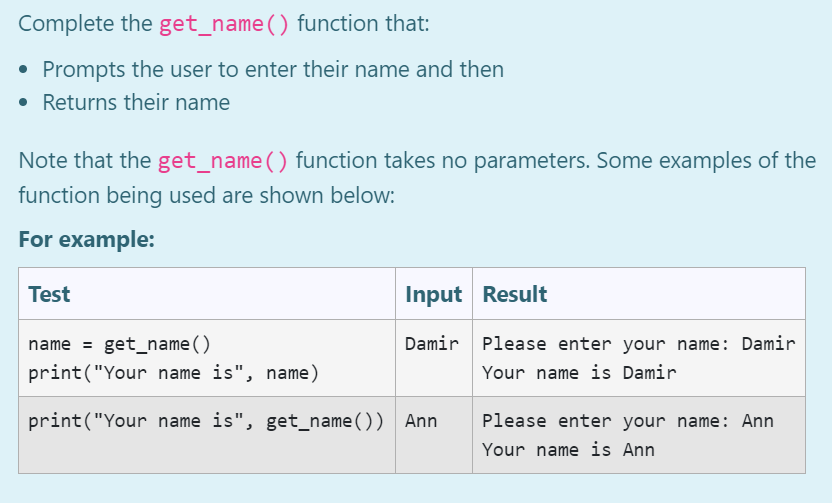Click the text 'function being used are shown below:'
The width and height of the screenshot is (832, 503).
click(207, 195)
